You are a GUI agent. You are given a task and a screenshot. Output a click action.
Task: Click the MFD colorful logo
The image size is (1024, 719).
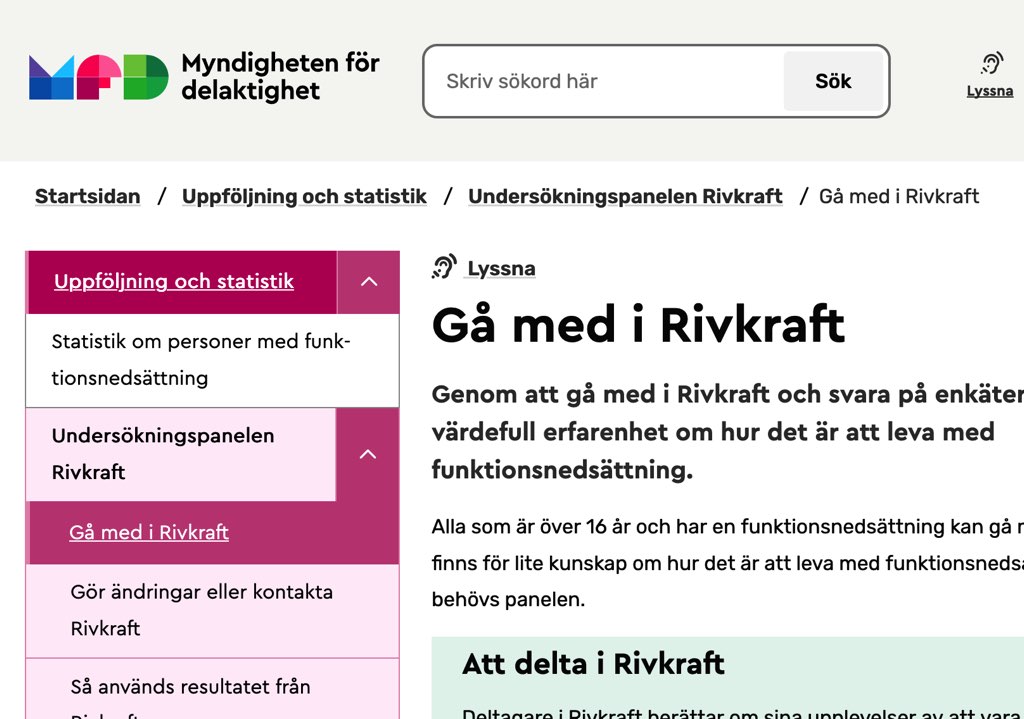(x=99, y=77)
